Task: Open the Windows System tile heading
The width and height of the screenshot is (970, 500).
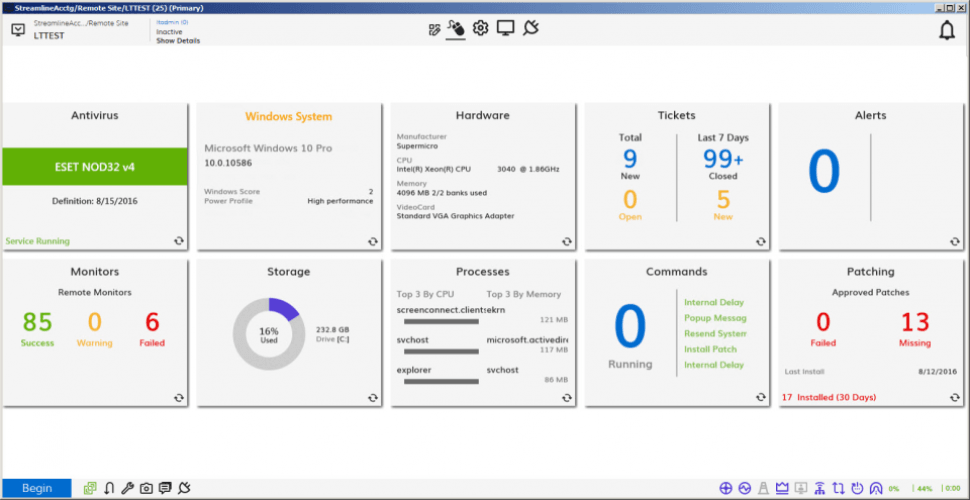Action: click(x=288, y=116)
